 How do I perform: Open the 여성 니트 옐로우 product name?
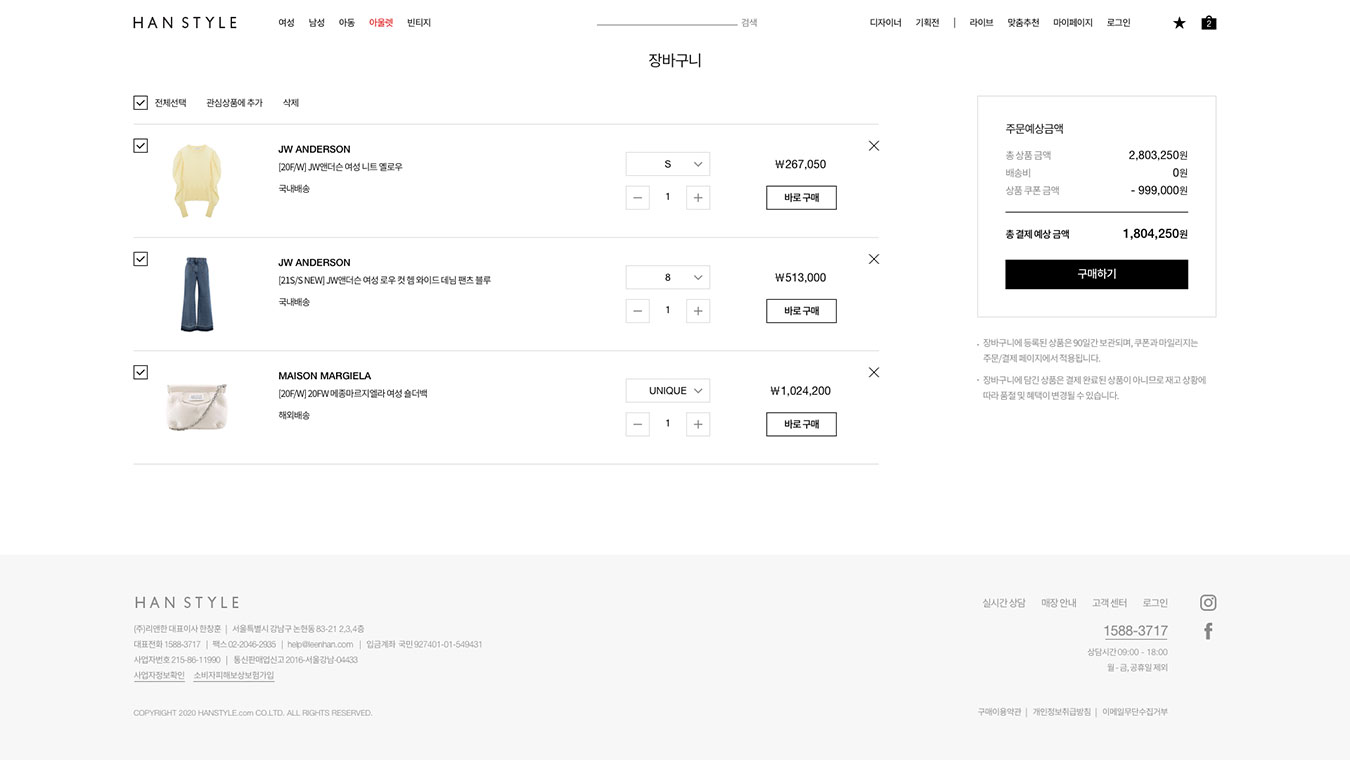tap(341, 167)
